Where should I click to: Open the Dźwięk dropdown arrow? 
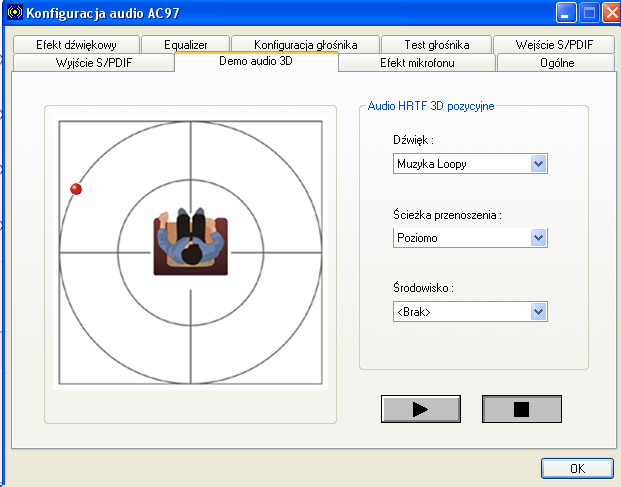pyautogui.click(x=538, y=164)
